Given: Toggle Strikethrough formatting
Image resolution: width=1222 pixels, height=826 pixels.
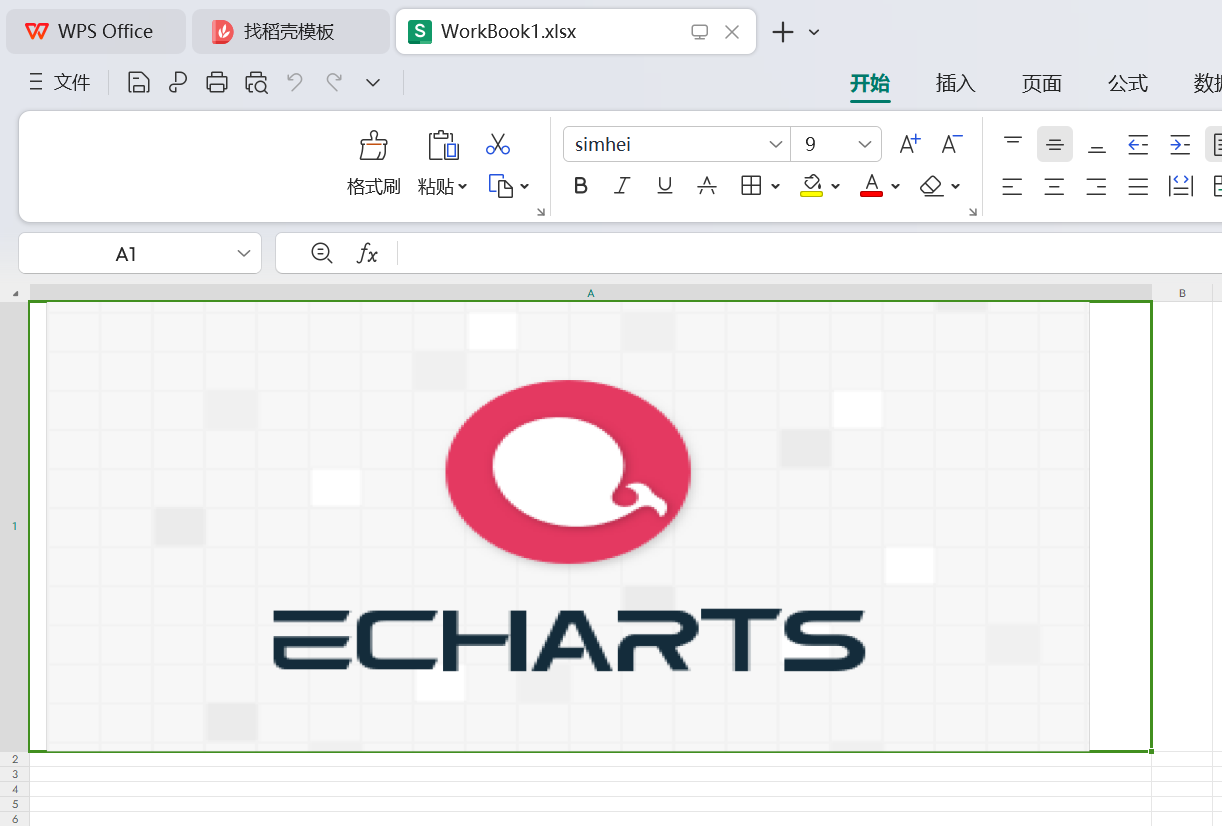Looking at the screenshot, I should coord(707,186).
